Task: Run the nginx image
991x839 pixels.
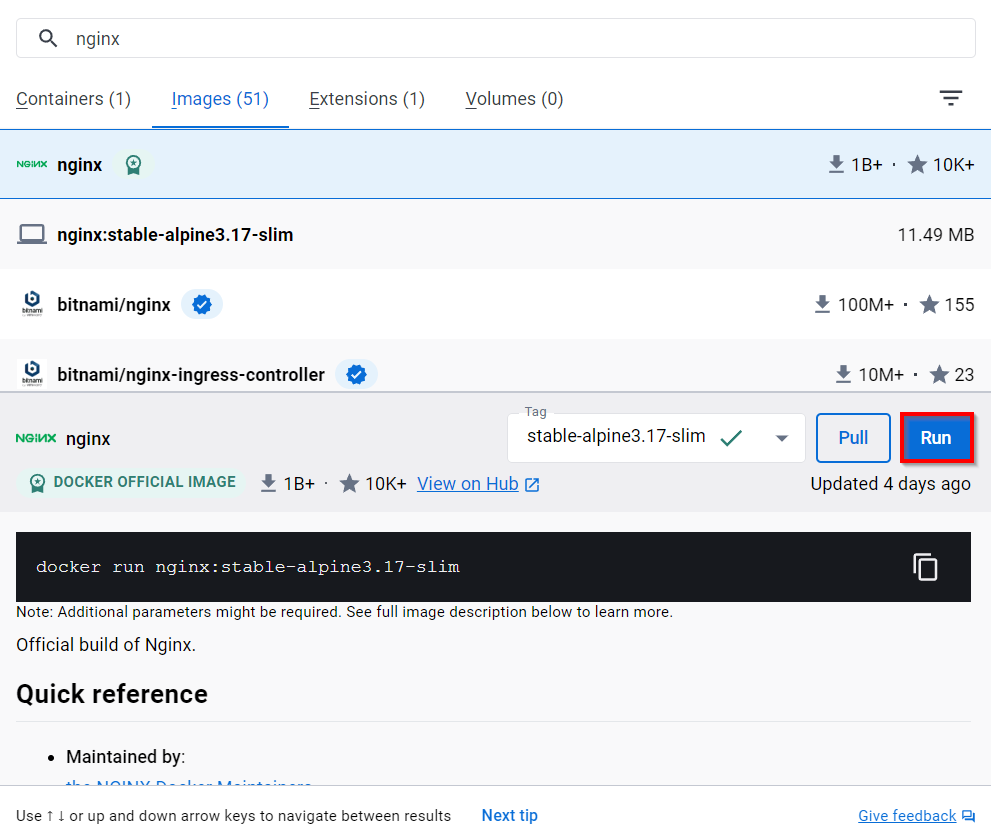Action: [936, 438]
